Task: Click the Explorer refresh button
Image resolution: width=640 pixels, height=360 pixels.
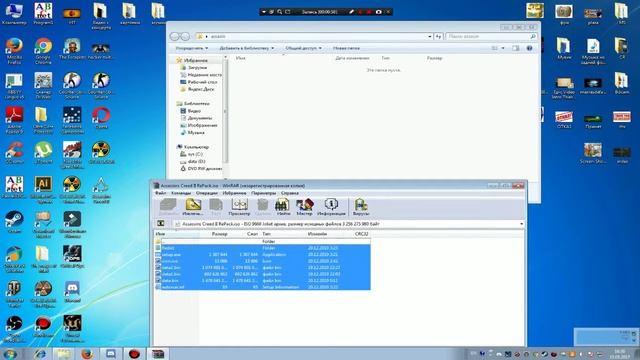Action: pyautogui.click(x=438, y=36)
